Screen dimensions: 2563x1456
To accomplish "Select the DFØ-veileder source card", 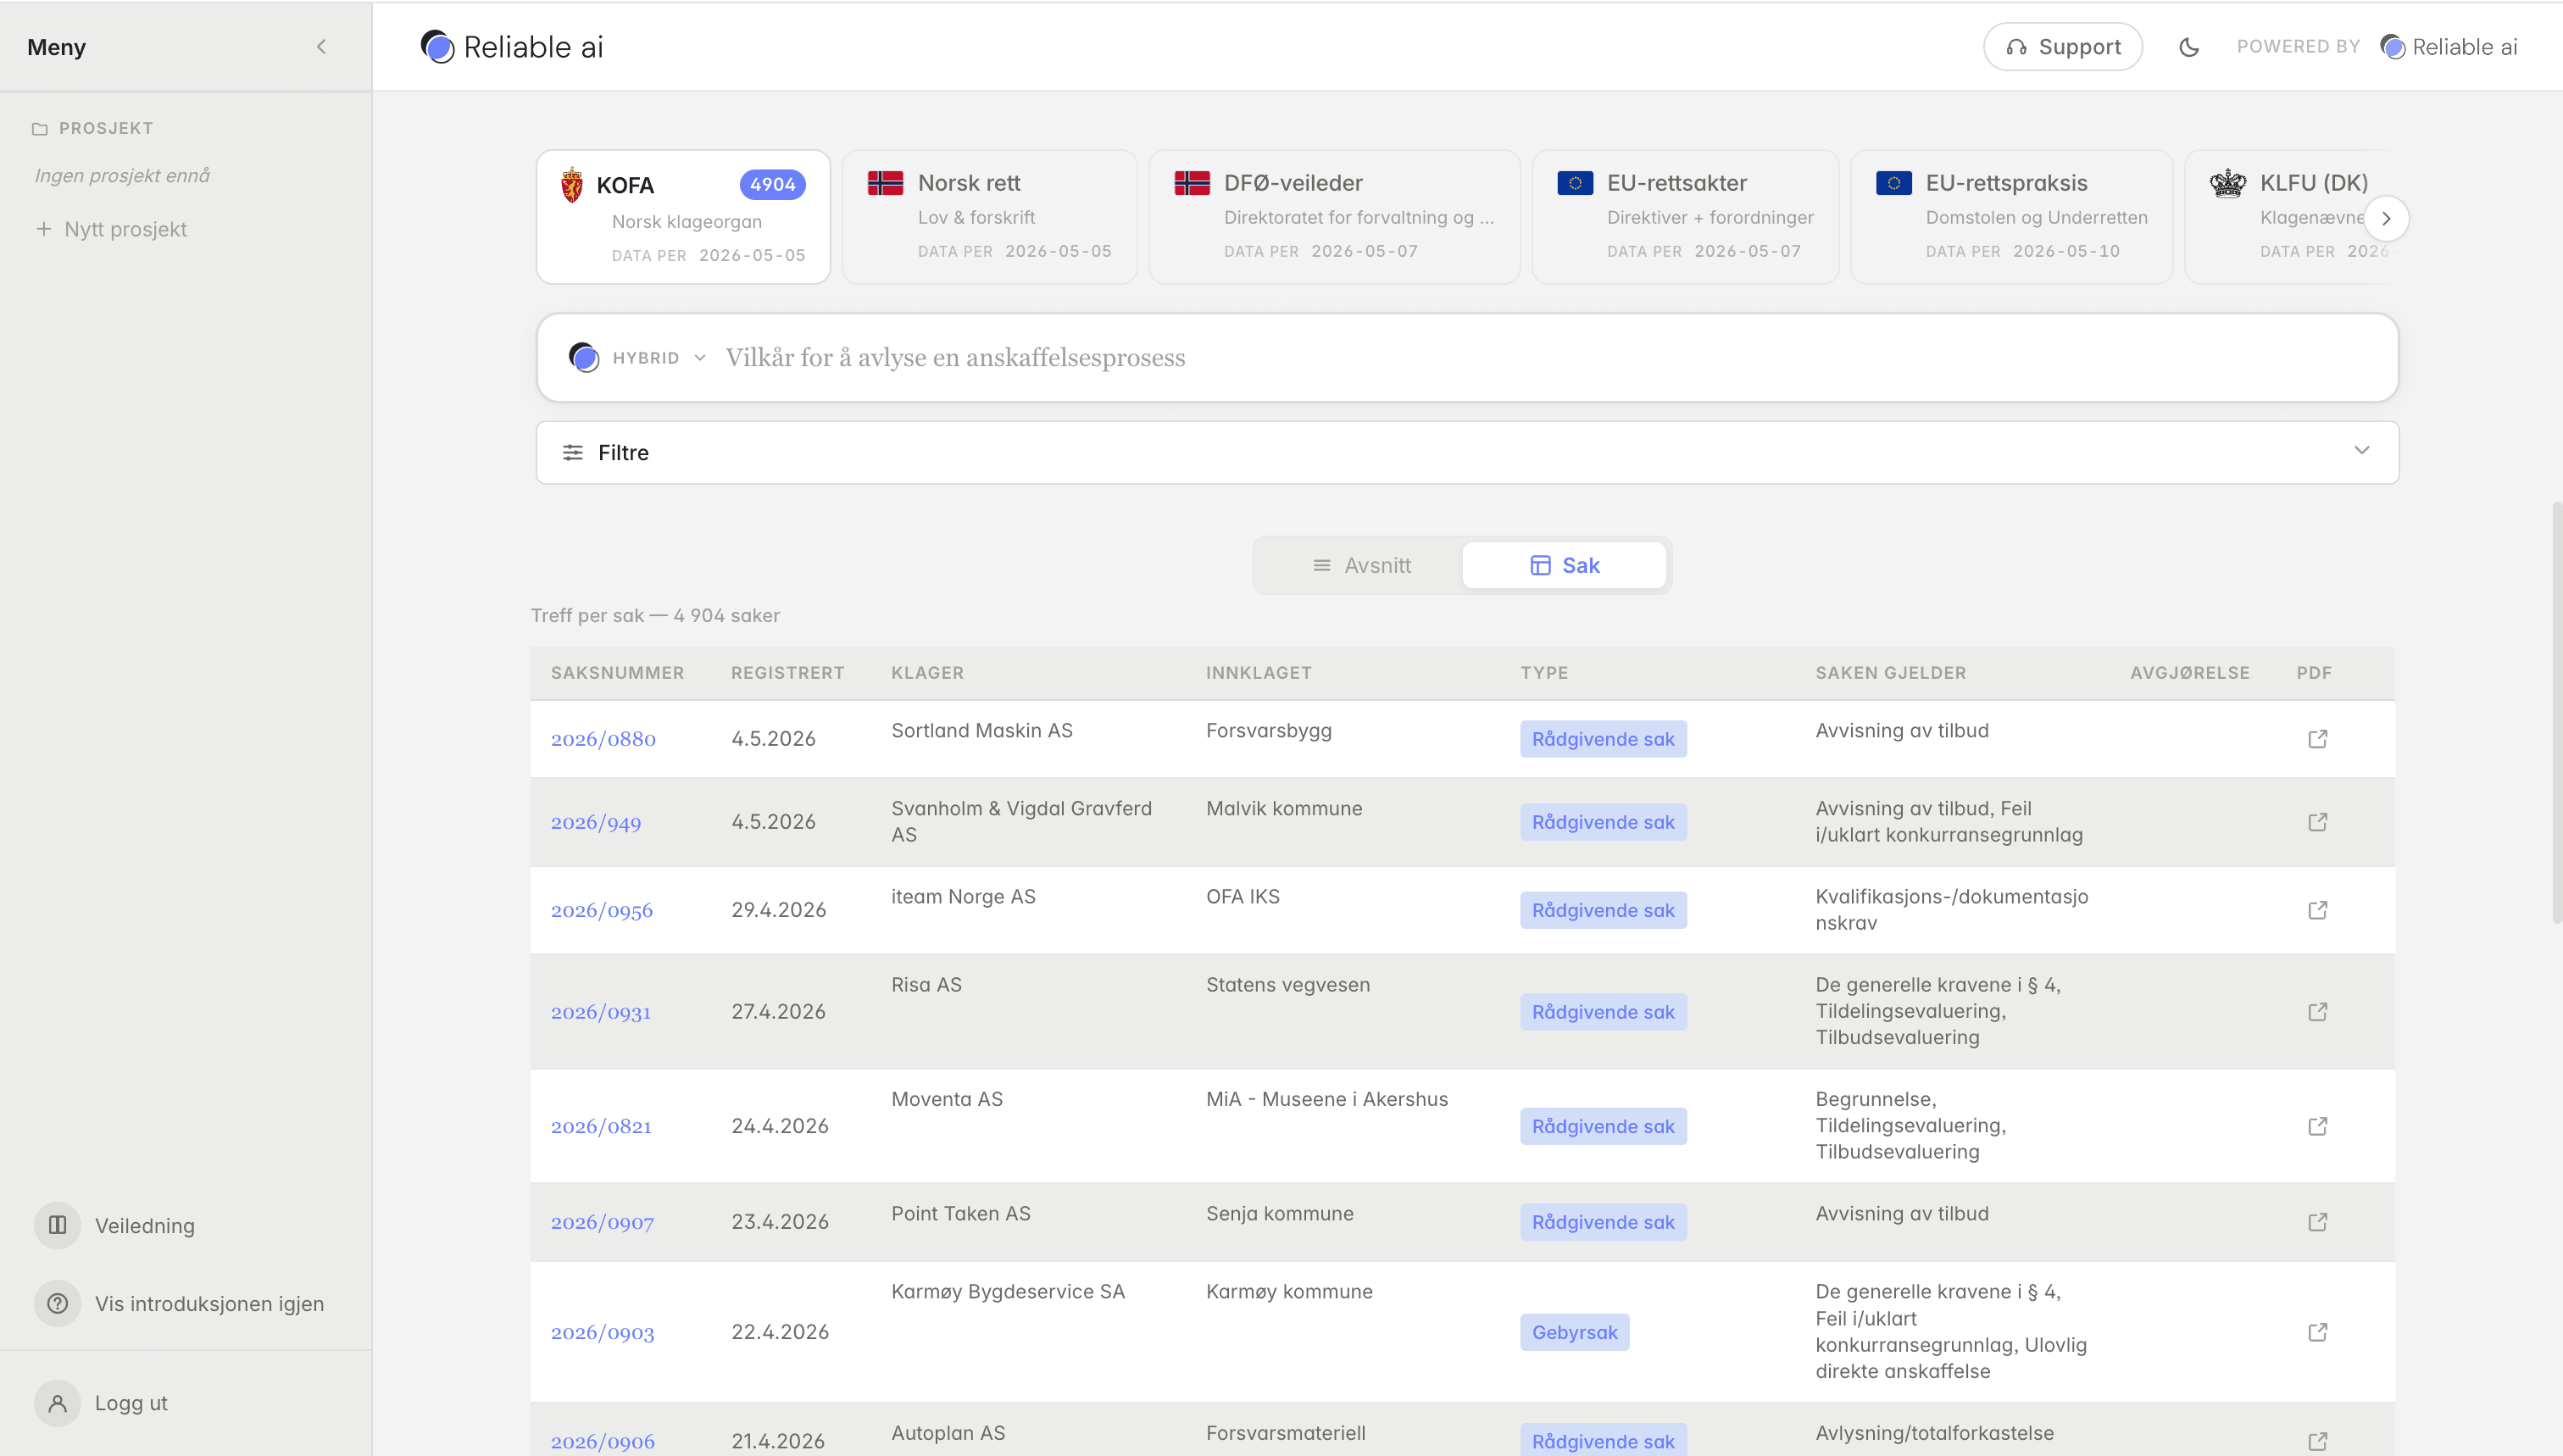I will [x=1334, y=217].
